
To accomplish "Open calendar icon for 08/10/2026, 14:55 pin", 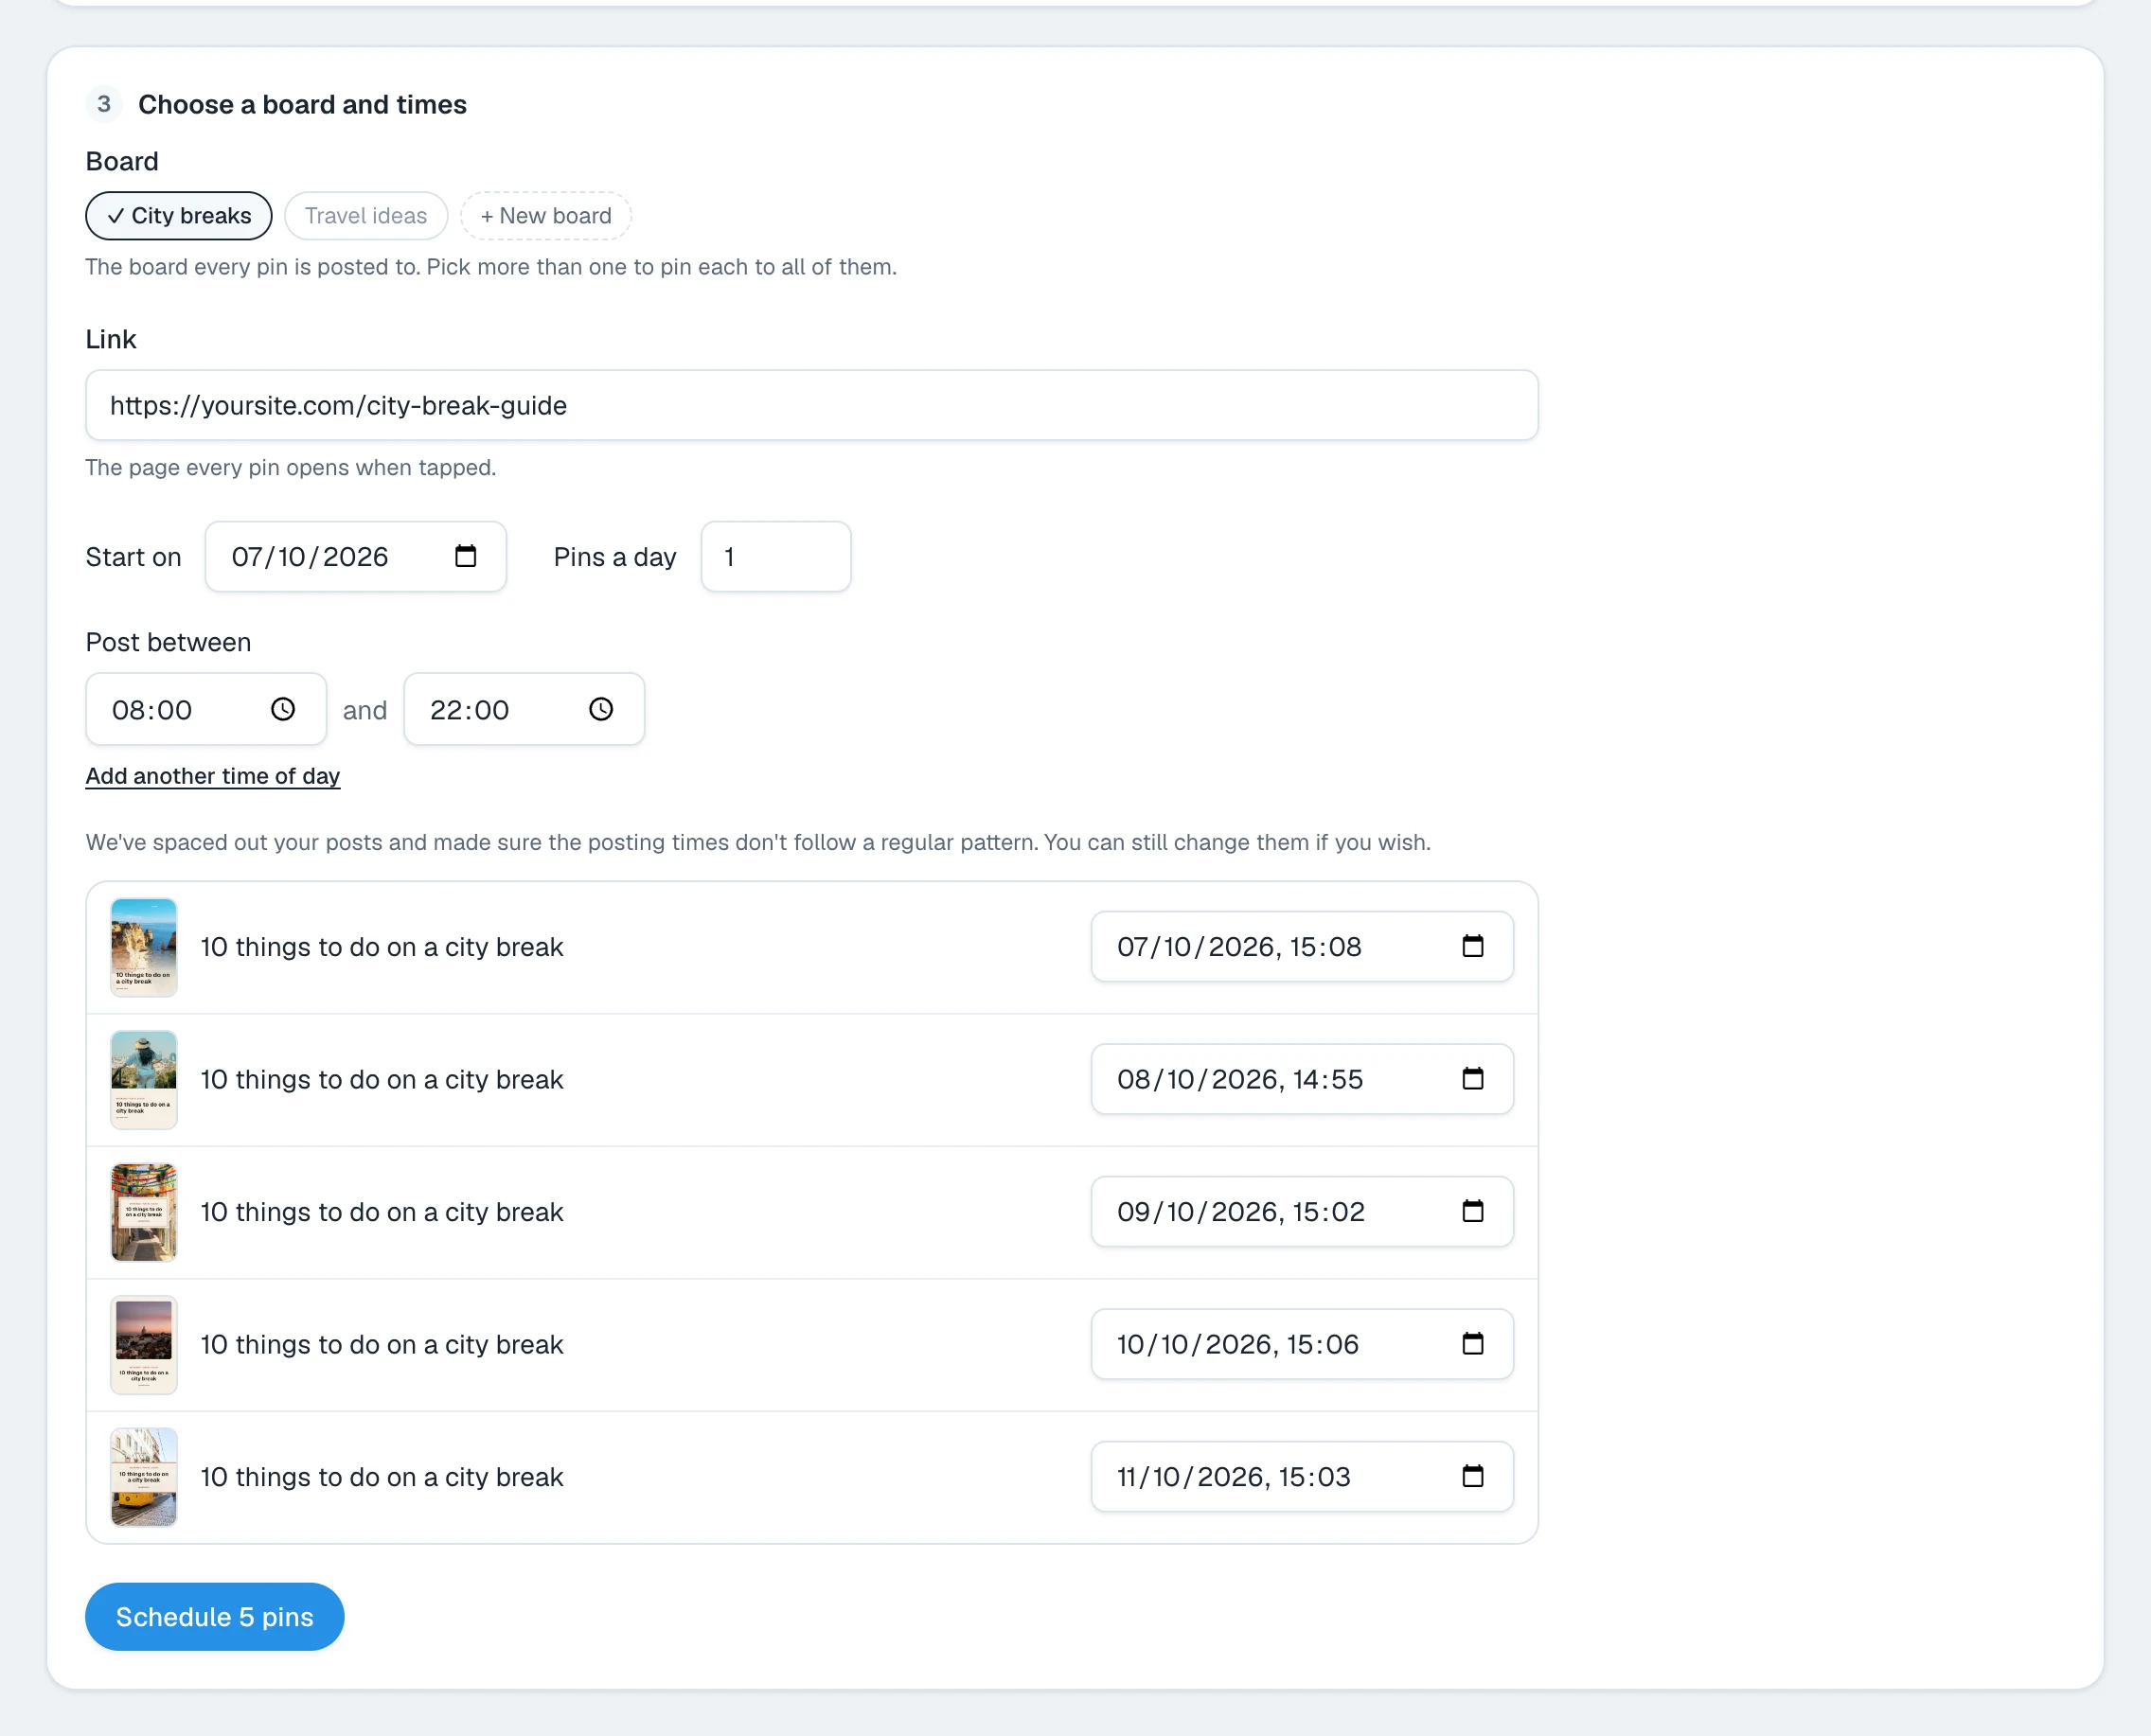I will coord(1473,1078).
